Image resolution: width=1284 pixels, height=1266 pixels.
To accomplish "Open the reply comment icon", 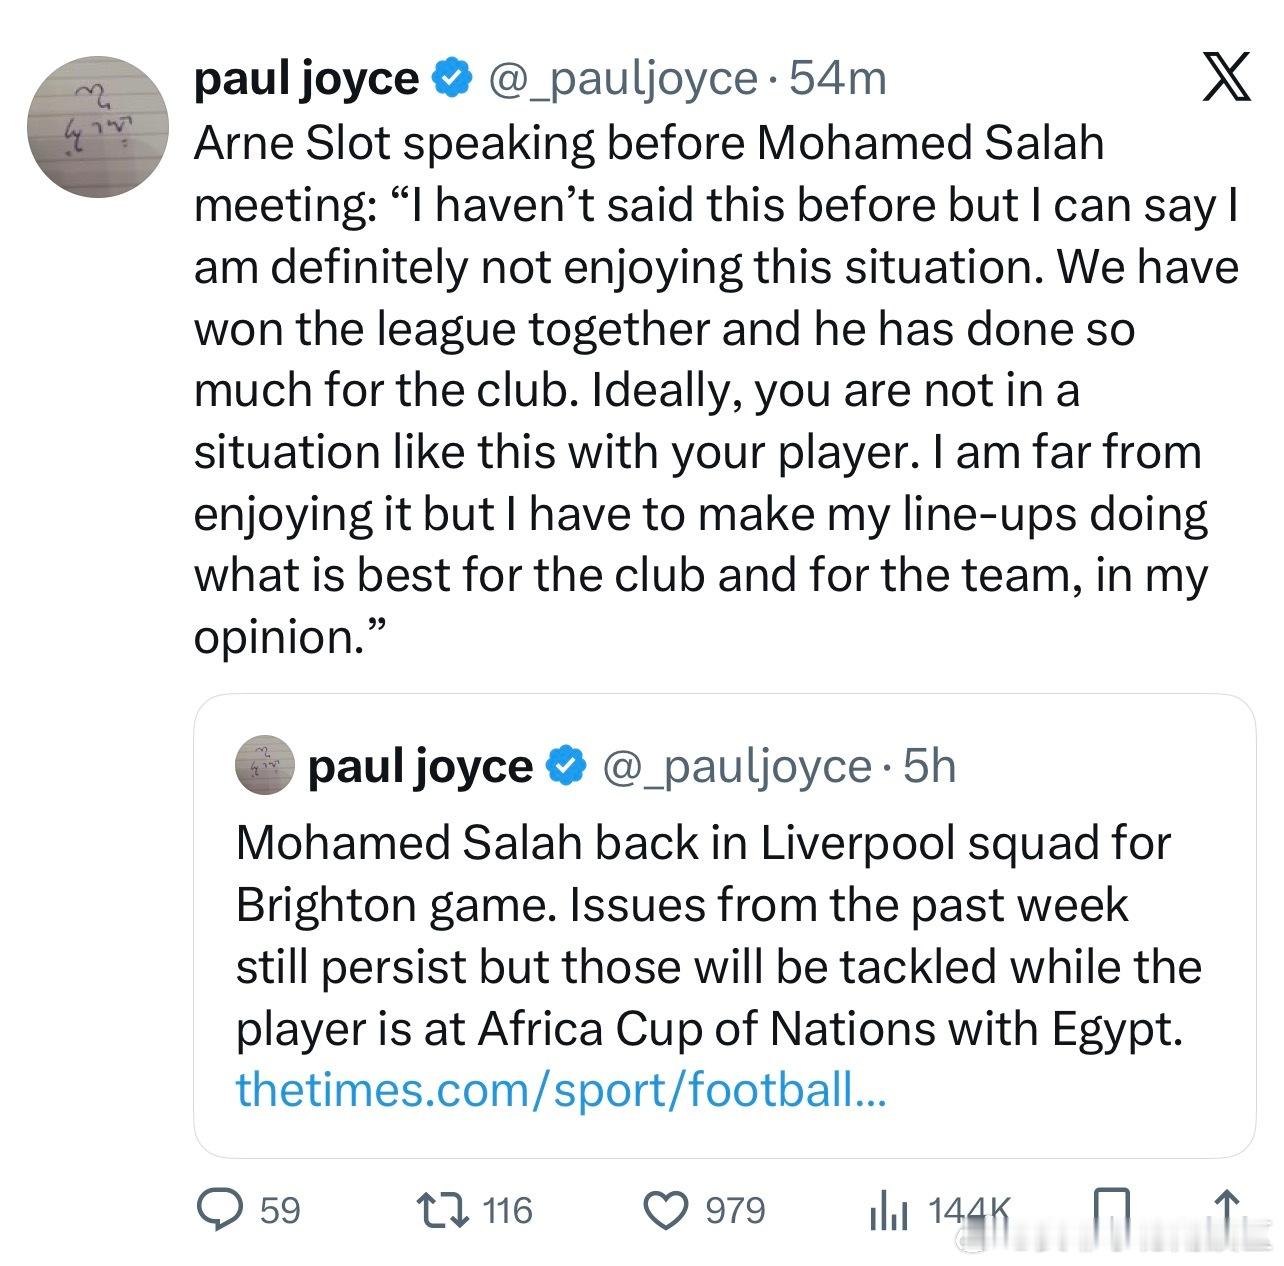I will click(x=221, y=1209).
